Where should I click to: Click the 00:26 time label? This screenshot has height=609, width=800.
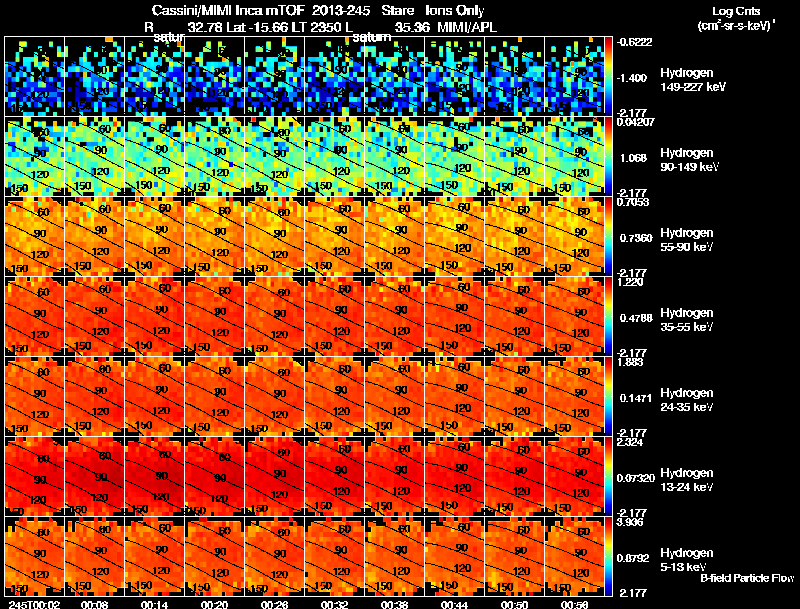(274, 604)
